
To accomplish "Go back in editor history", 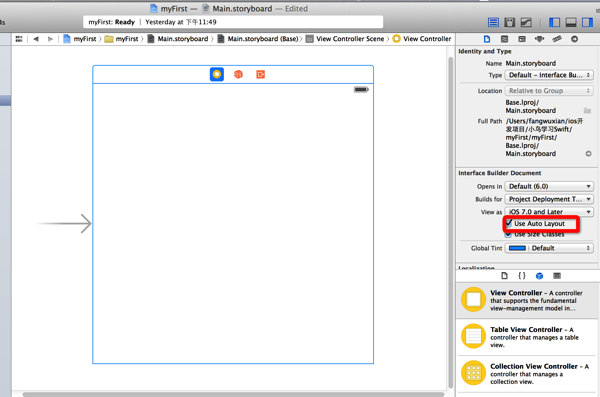I will click(x=36, y=39).
